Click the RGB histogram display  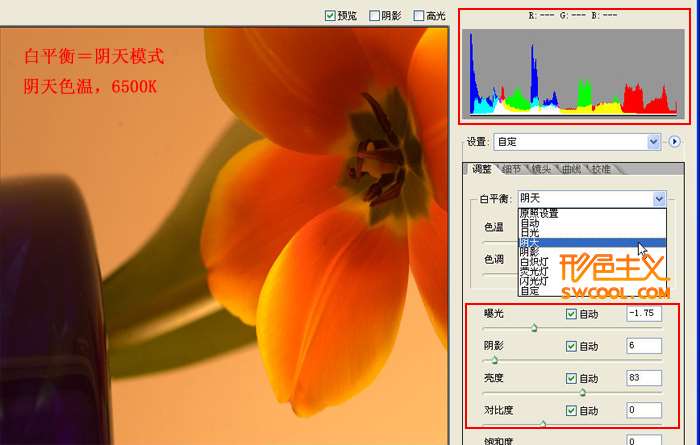[x=573, y=73]
